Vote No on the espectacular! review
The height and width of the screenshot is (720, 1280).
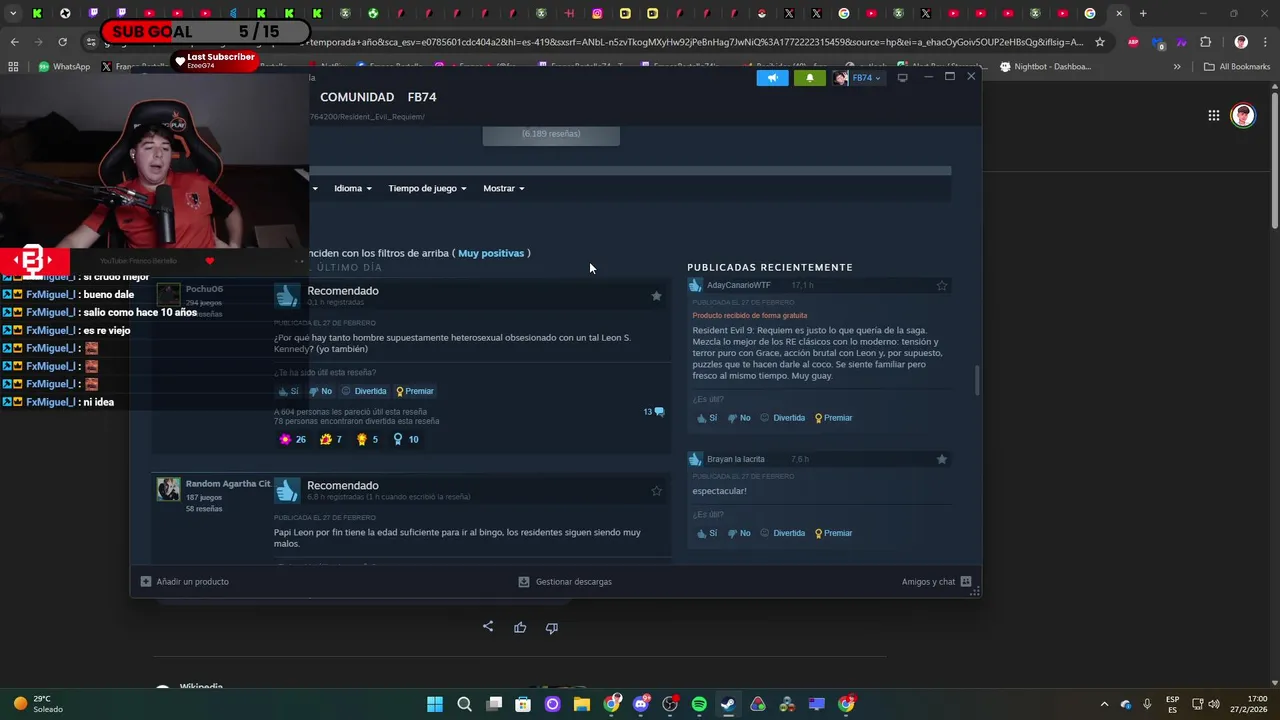[x=739, y=533]
